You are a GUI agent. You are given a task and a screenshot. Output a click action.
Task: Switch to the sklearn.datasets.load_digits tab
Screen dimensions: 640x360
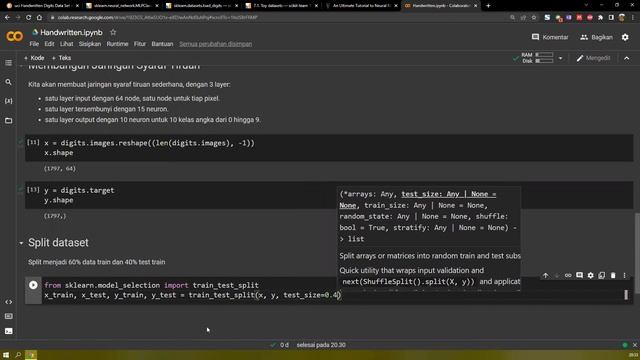[201, 6]
